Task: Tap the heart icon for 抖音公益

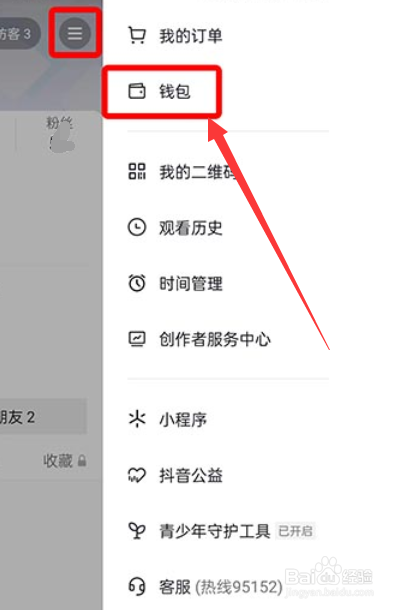Action: (x=137, y=475)
